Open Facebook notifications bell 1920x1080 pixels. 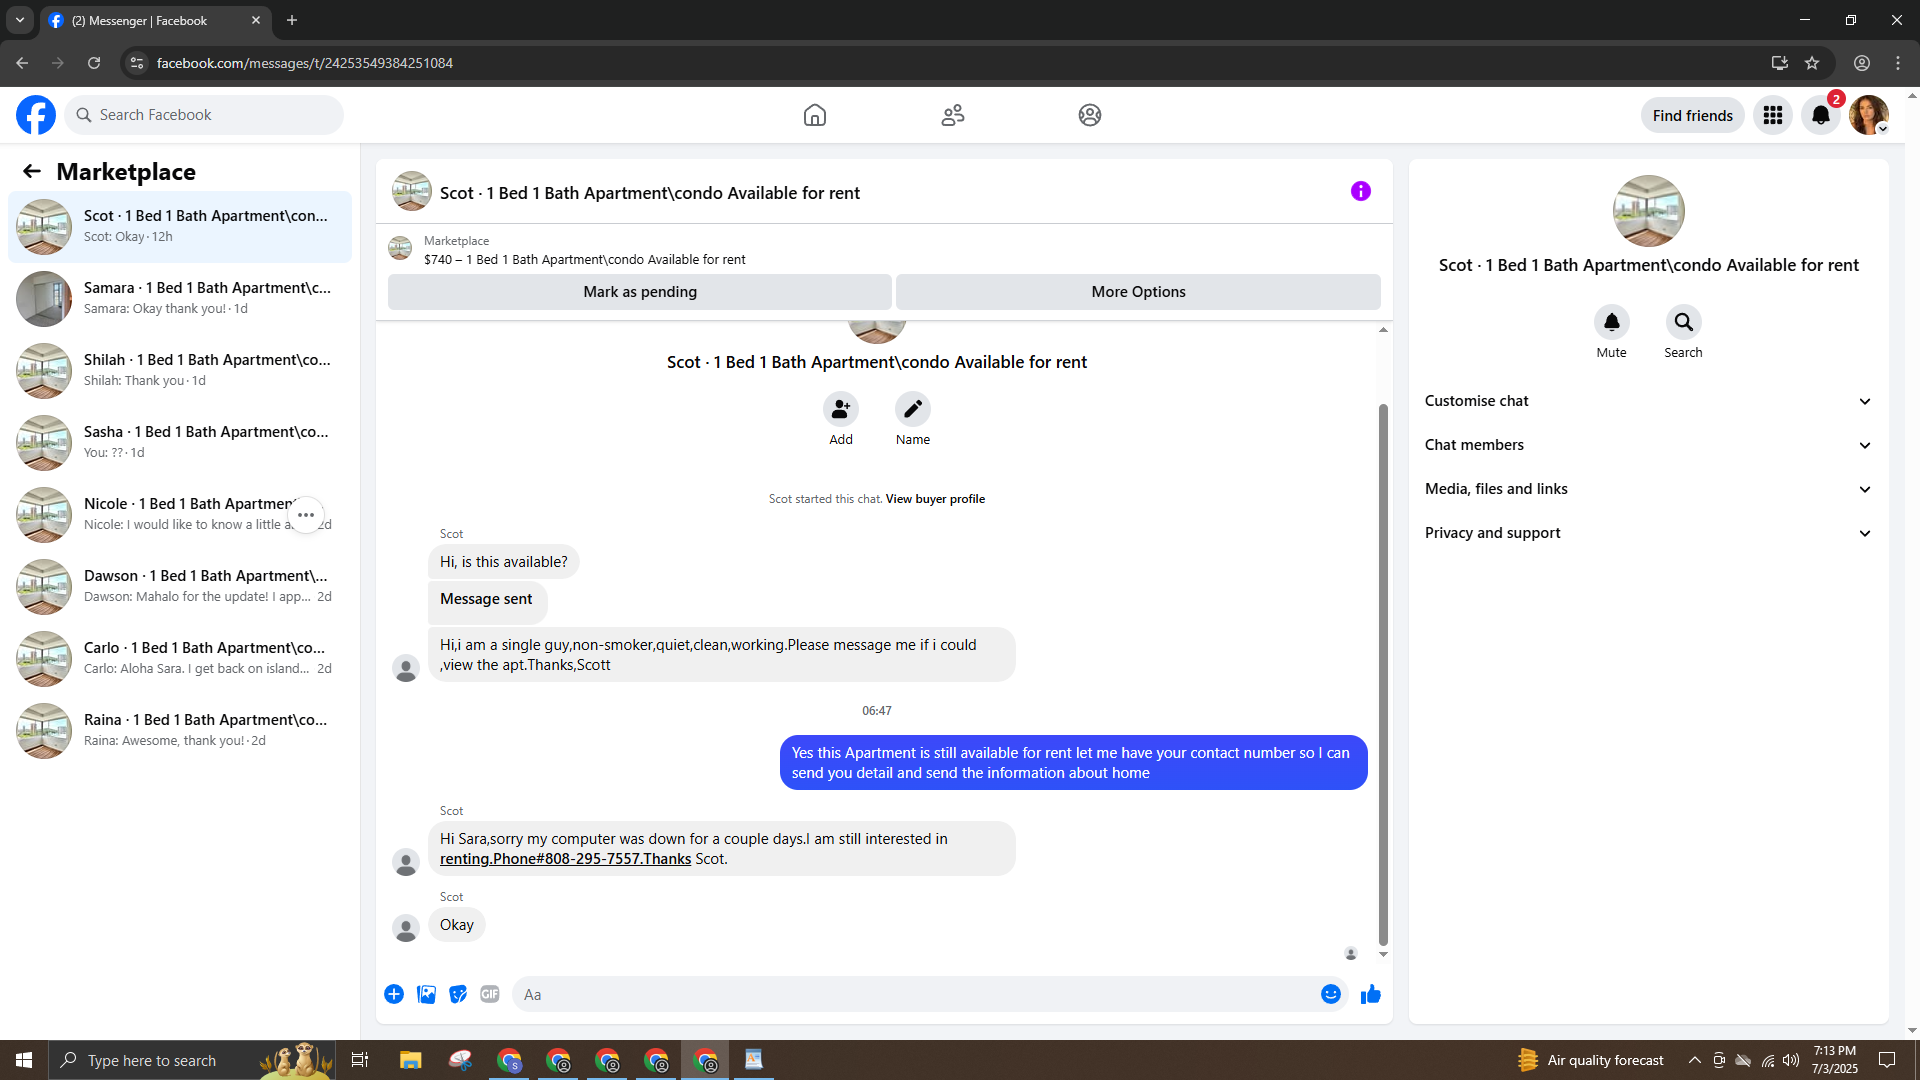[x=1820, y=115]
